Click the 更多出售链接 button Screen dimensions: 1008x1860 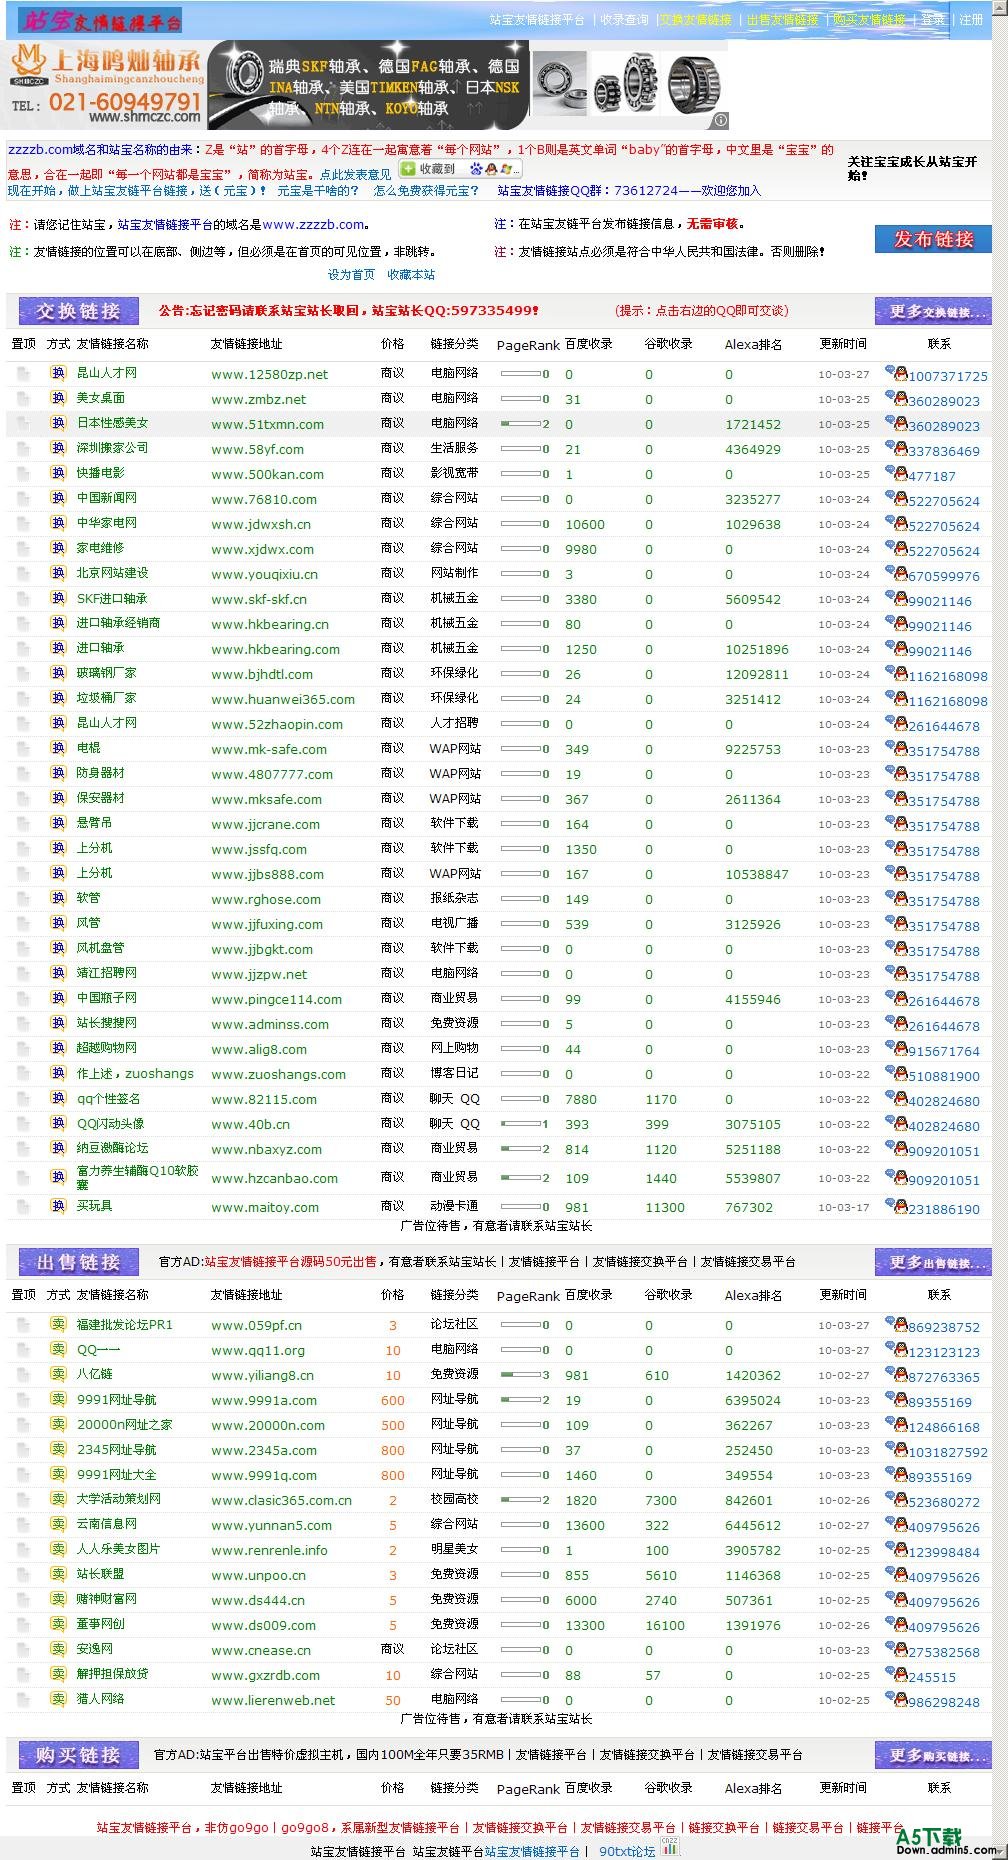(x=933, y=1262)
